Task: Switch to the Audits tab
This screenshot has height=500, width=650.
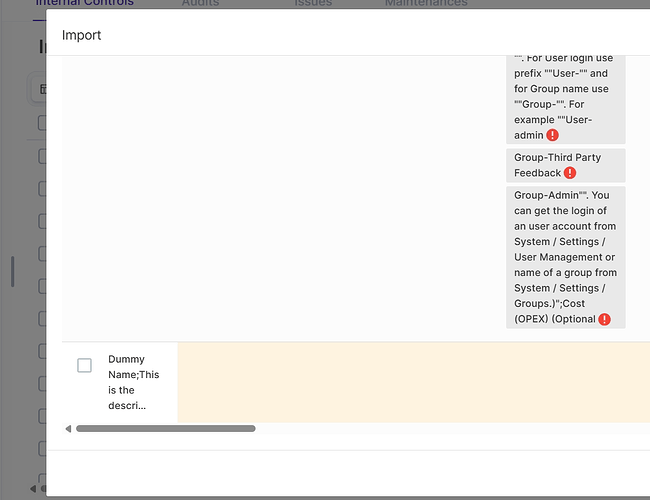Action: pos(201,3)
